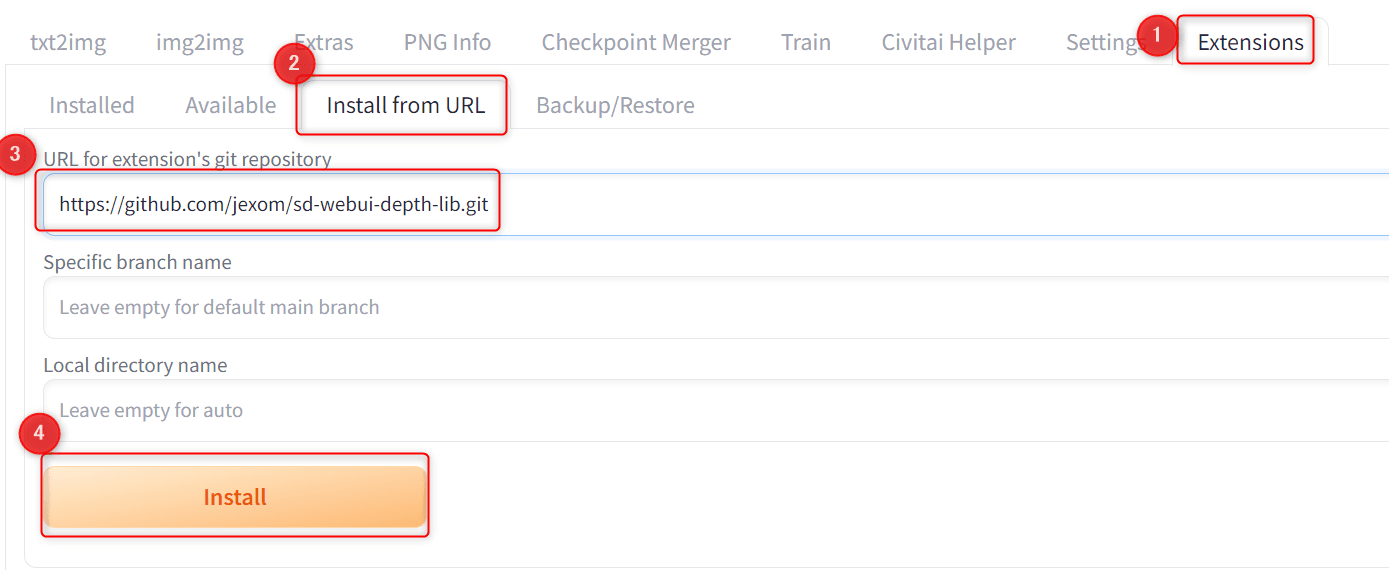Select the Extensions tab

click(1250, 42)
